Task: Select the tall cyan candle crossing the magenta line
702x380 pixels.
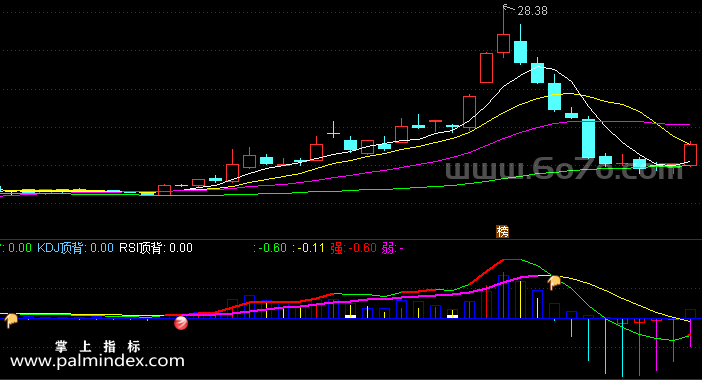Action: click(x=588, y=138)
